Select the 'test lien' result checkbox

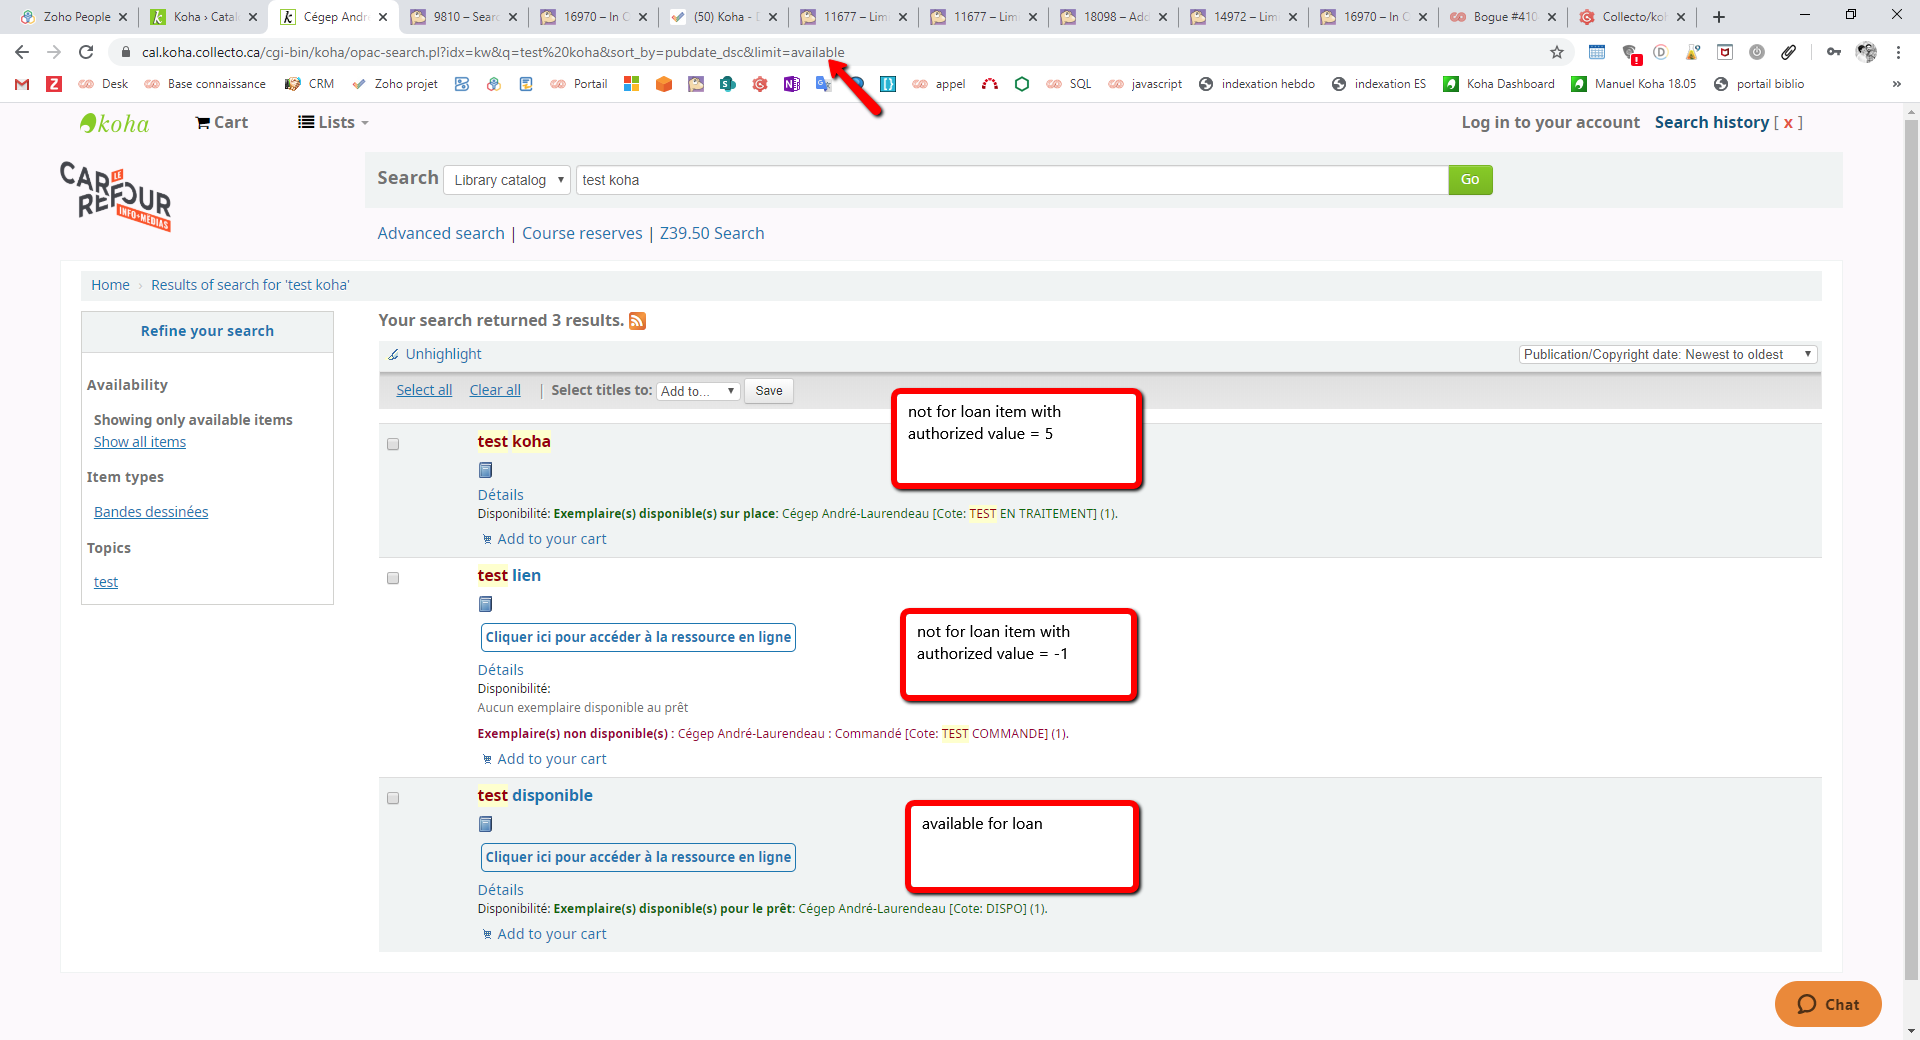(393, 578)
